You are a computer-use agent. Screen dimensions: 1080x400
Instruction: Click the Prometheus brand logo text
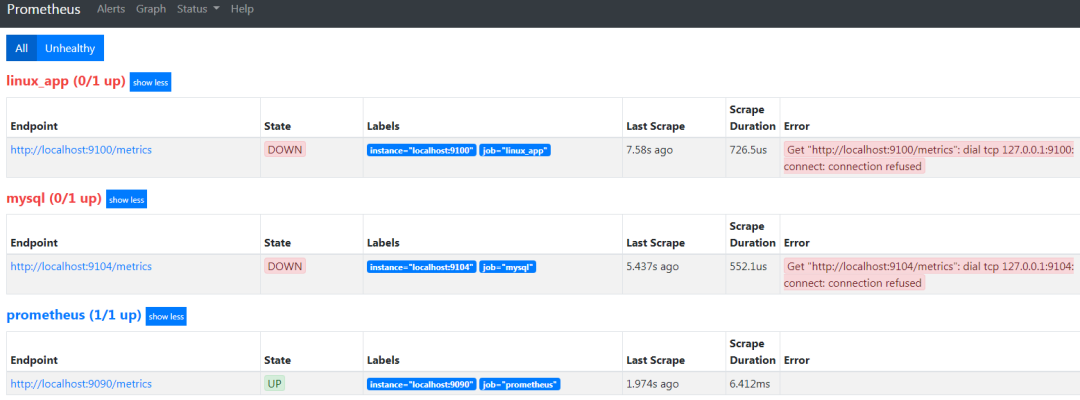pos(44,10)
